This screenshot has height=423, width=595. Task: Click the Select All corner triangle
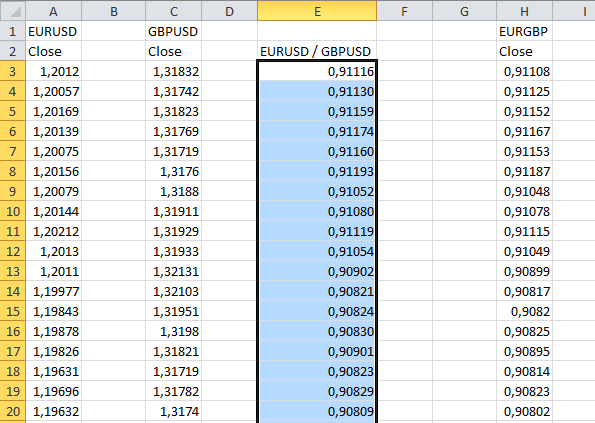click(x=13, y=11)
